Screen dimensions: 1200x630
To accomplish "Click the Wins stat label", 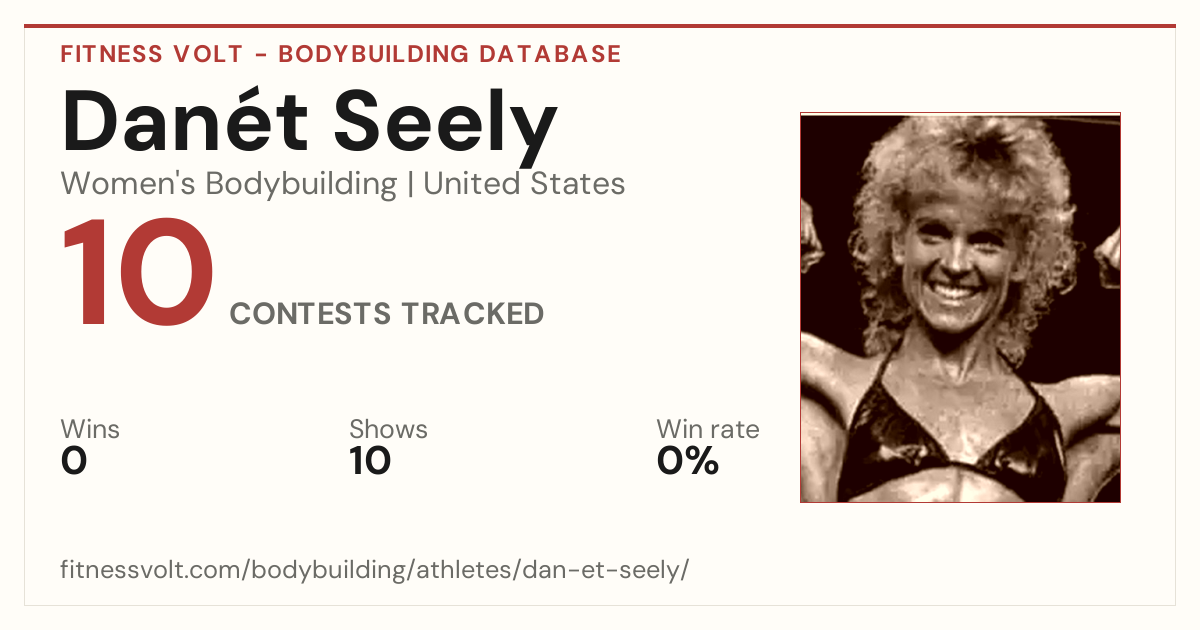I will (x=90, y=429).
